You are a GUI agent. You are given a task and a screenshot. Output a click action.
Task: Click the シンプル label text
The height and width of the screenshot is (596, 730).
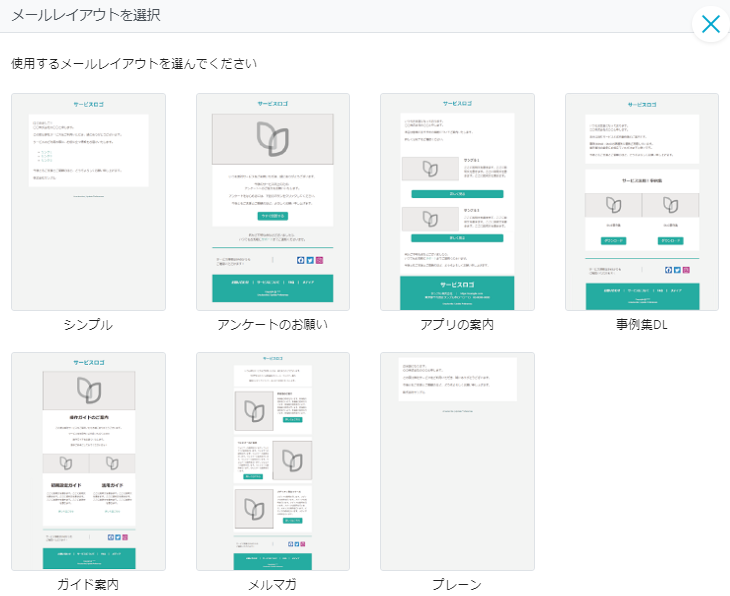click(x=88, y=325)
